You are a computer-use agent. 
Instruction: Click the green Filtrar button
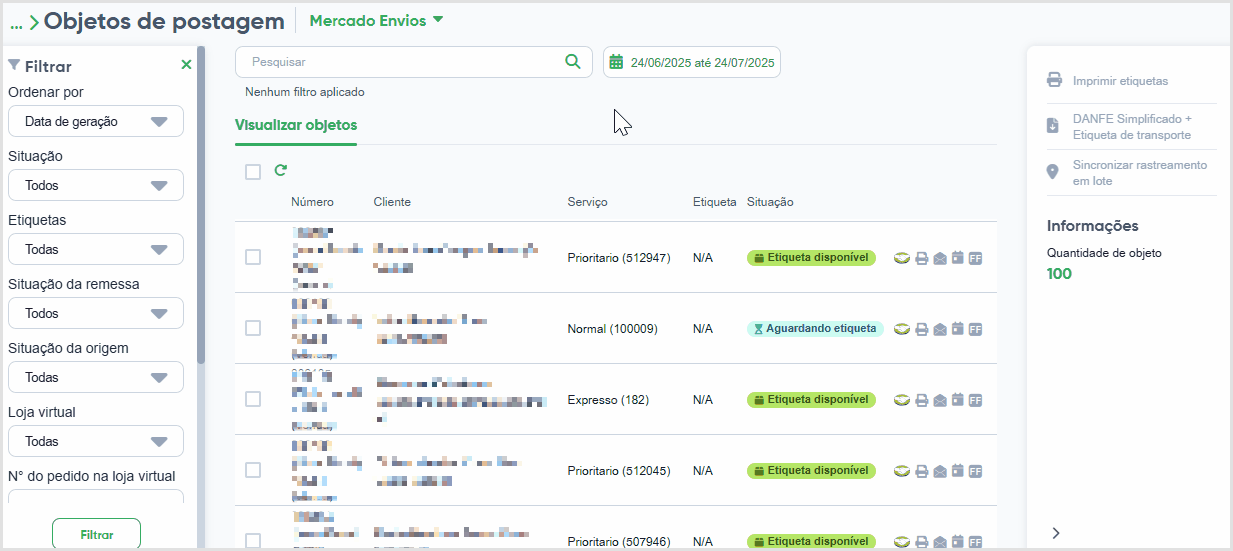[97, 534]
